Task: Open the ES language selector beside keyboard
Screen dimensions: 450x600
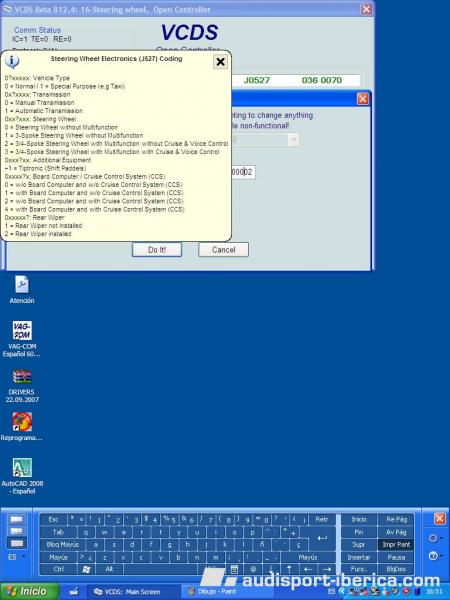Action: [16, 557]
